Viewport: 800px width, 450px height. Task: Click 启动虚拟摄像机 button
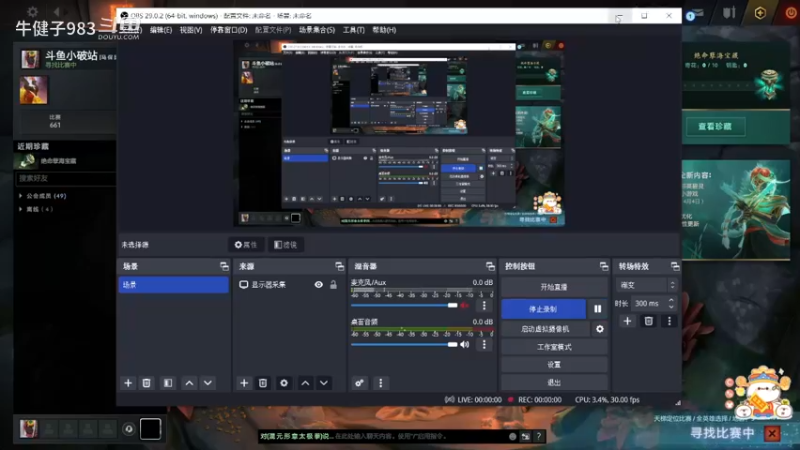click(545, 329)
